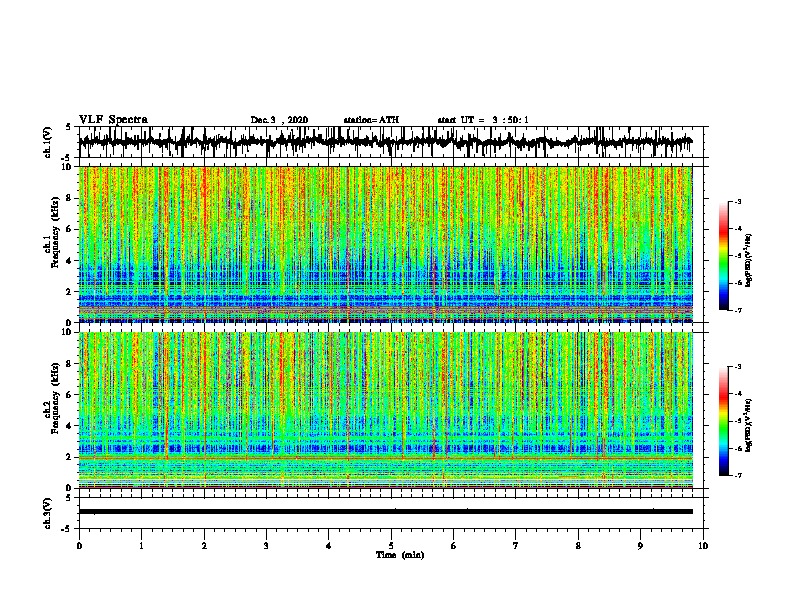Click the "-7" tick on ch.2 color bar
This screenshot has width=792, height=612.
click(x=737, y=476)
